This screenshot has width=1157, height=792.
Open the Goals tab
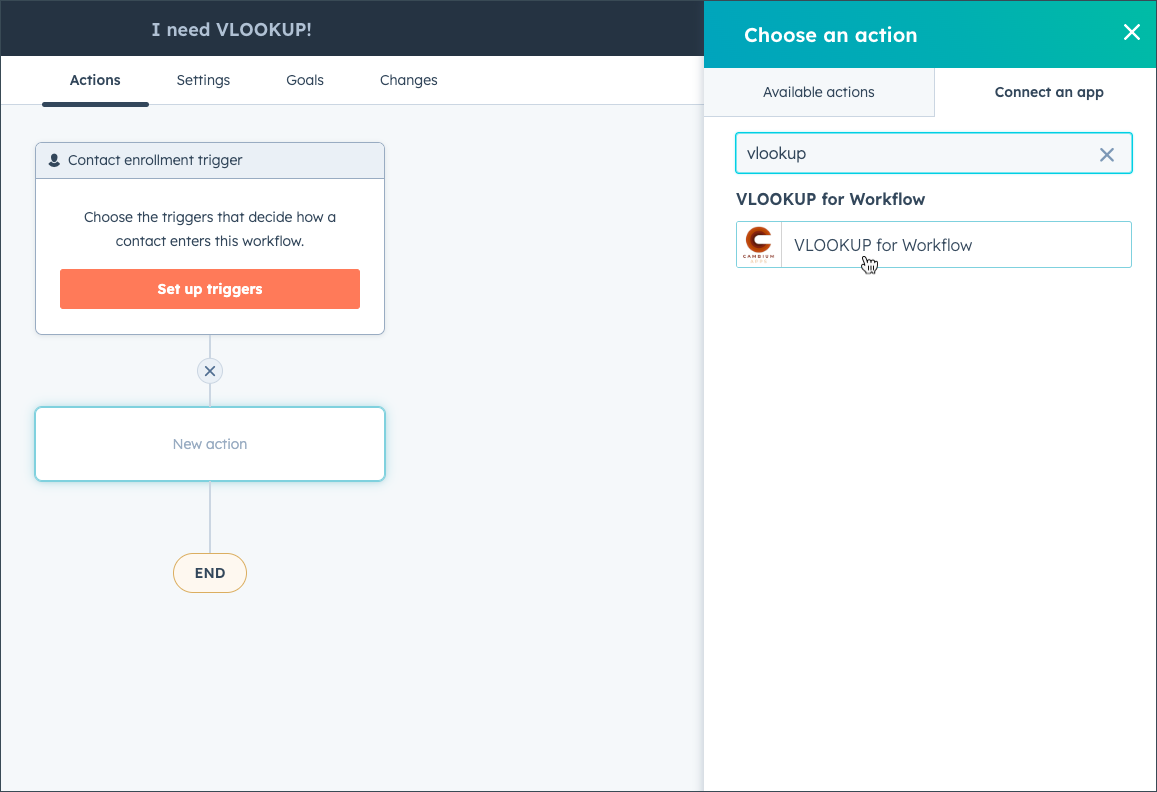tap(305, 80)
